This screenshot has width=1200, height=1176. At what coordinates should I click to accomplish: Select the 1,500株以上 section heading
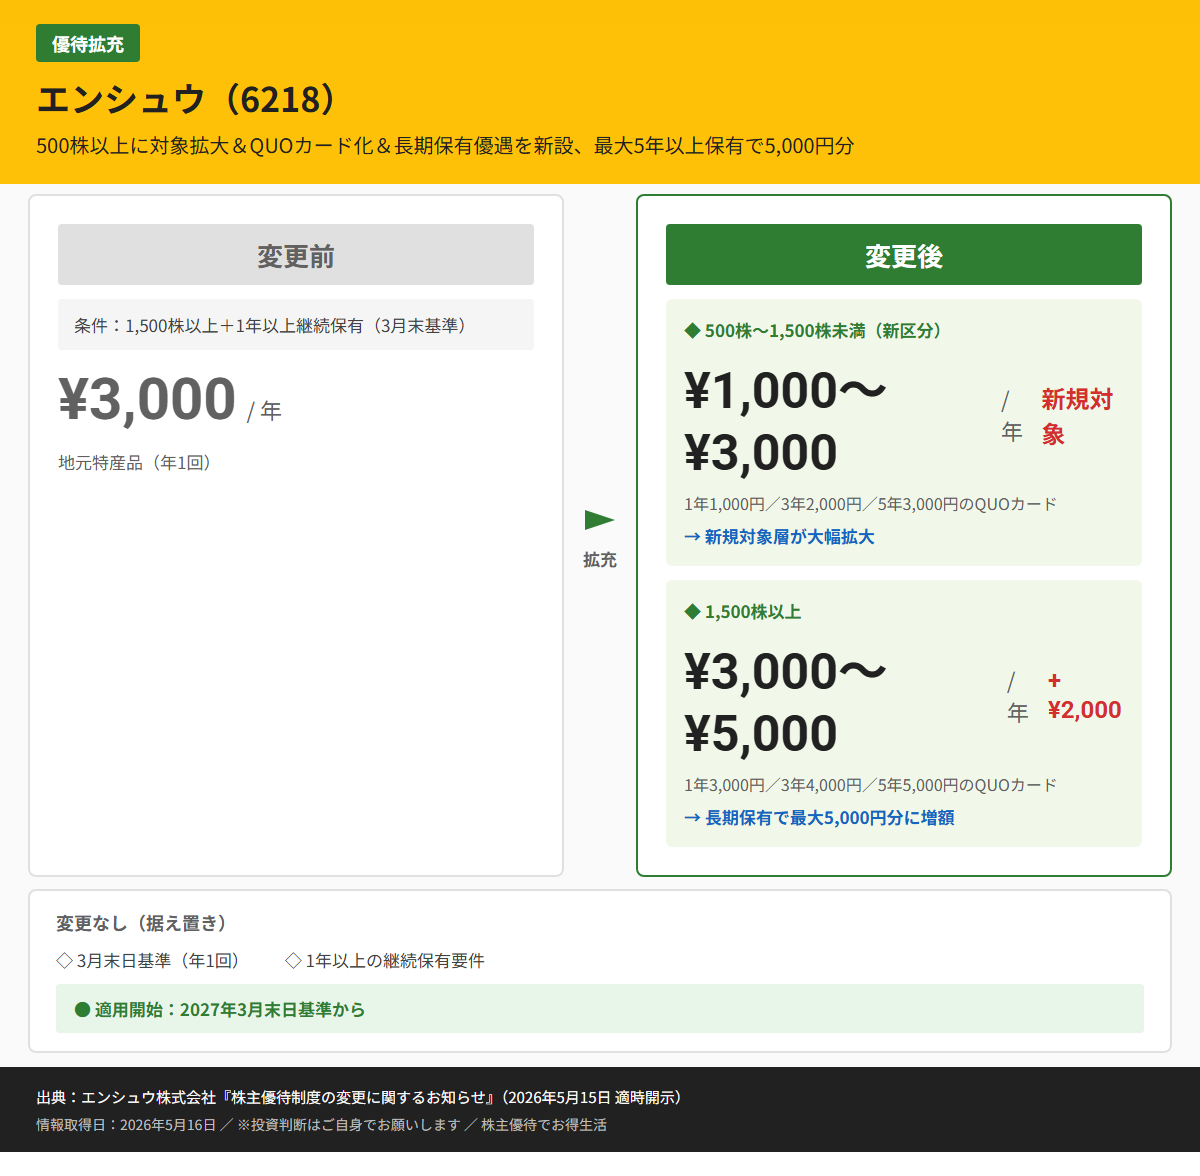pos(753,612)
